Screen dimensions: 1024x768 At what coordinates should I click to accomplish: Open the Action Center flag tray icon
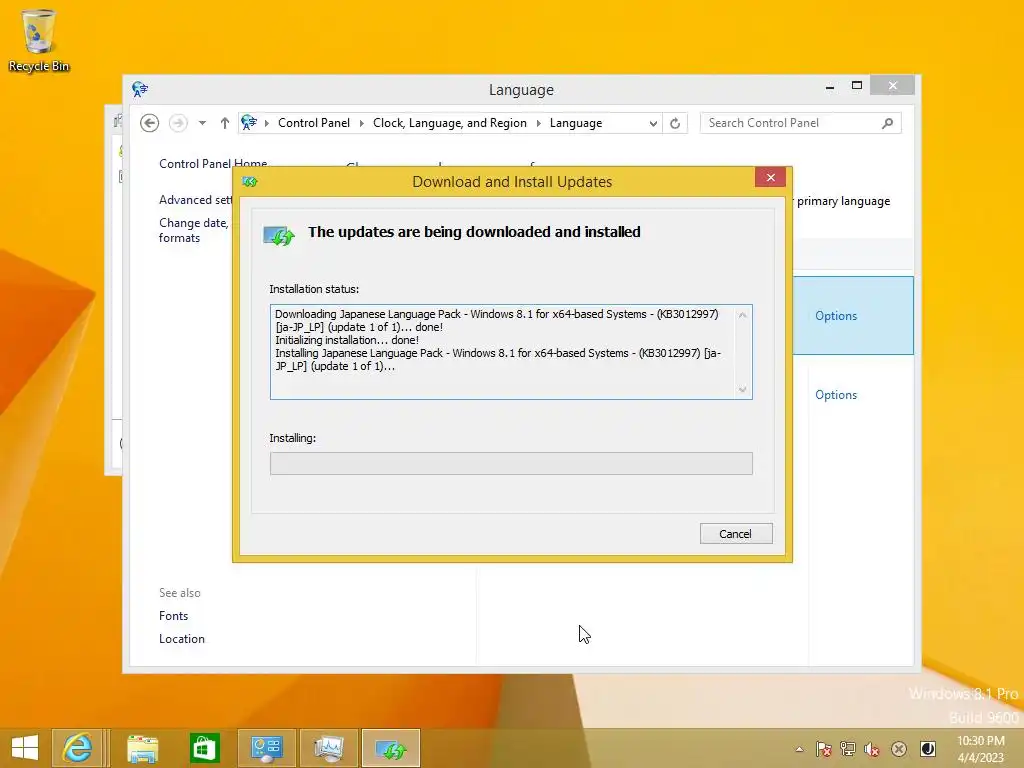824,749
